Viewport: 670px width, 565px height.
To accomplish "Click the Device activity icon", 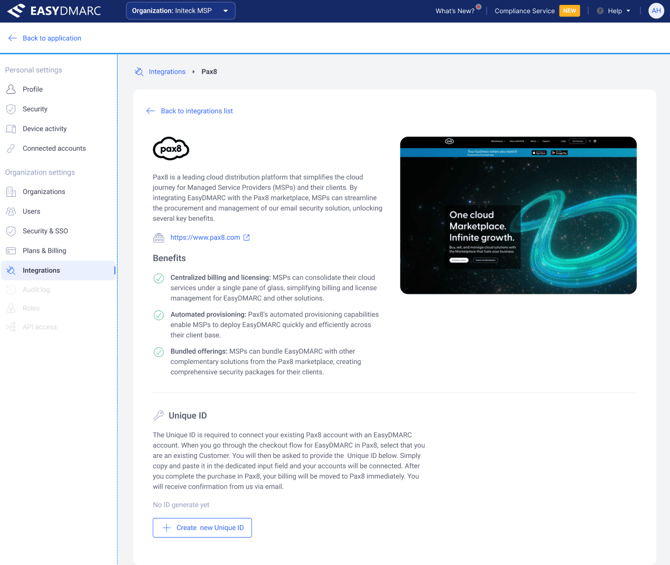I will [11, 129].
